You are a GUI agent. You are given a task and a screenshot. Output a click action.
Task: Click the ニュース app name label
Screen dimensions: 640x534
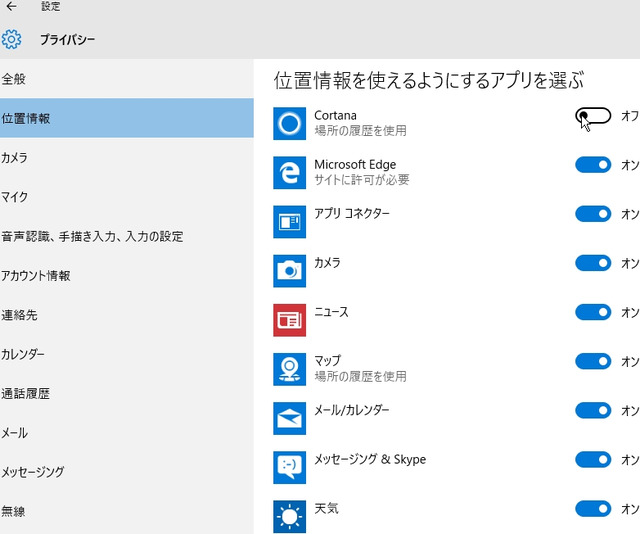[331, 312]
